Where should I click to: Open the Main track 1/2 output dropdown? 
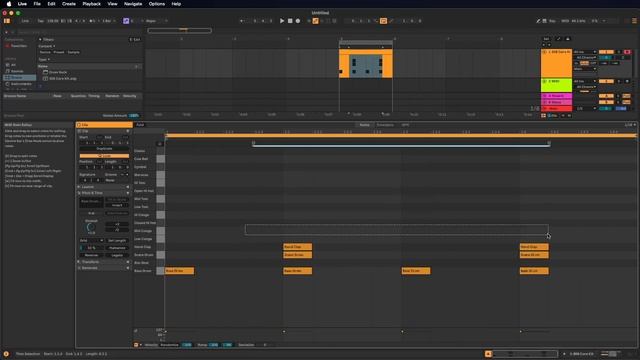(x=586, y=109)
